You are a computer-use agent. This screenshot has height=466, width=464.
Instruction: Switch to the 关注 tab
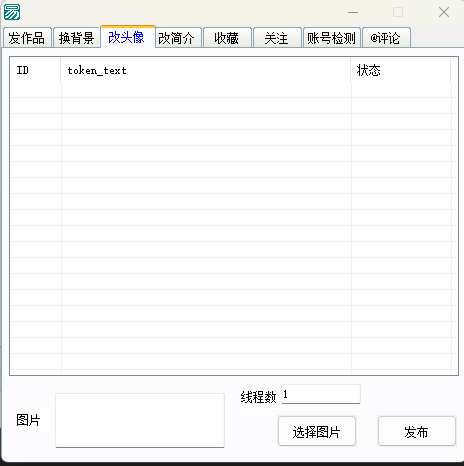[x=277, y=38]
